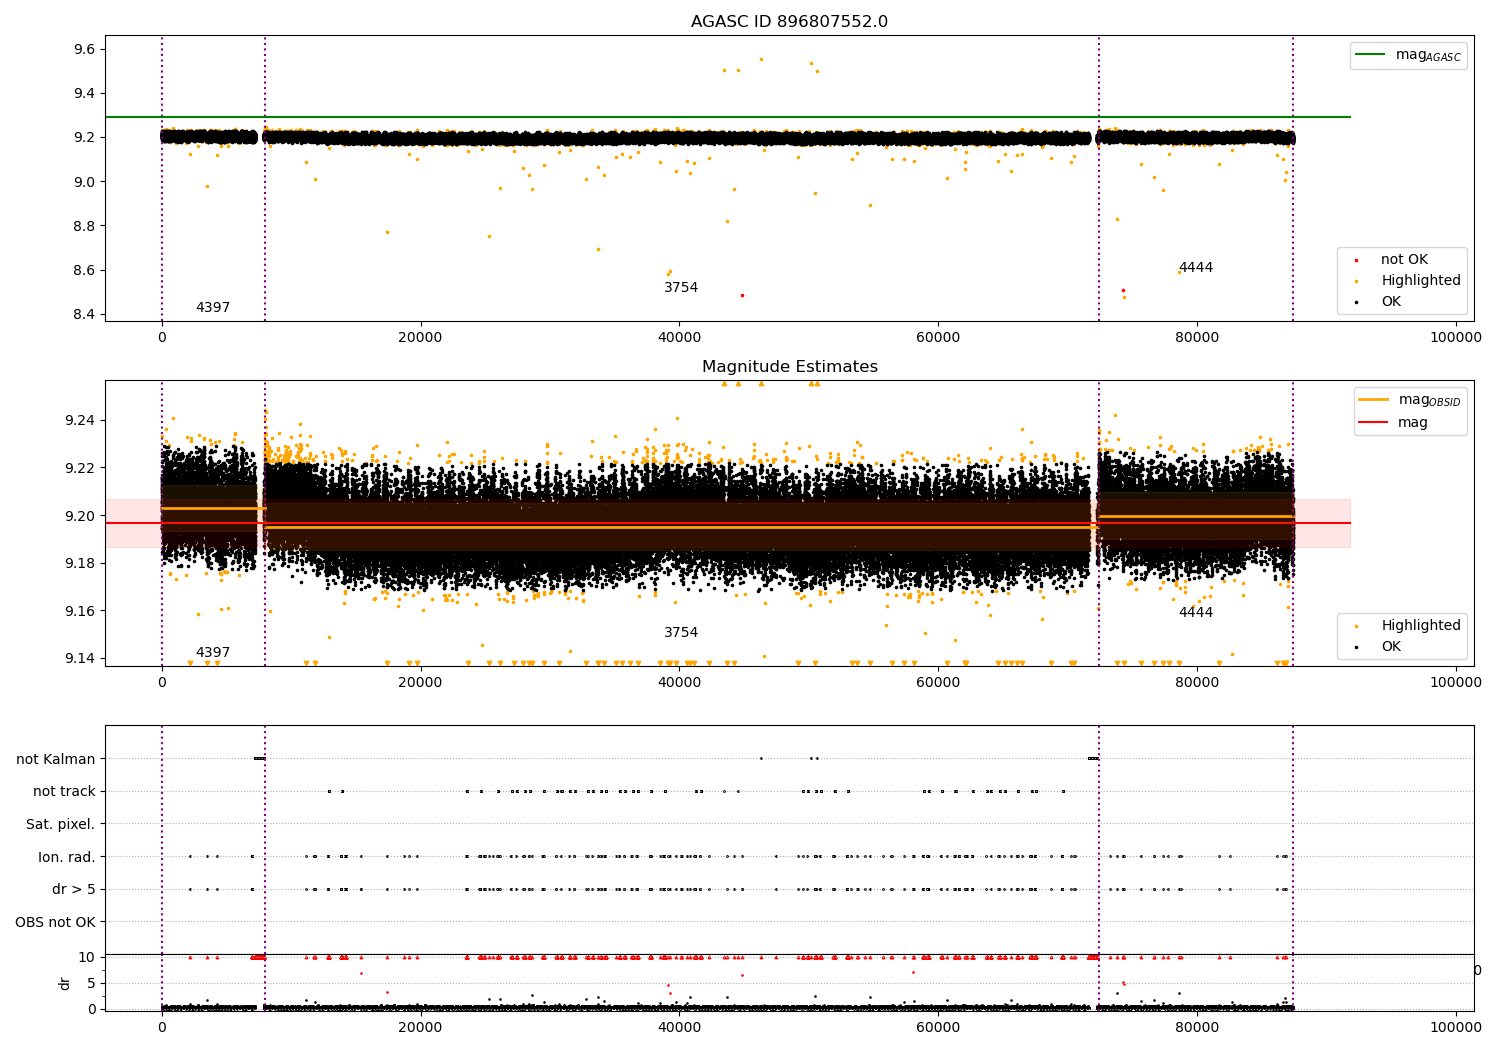Click the '4444' annotation in the top plot
1500x1050 pixels.
(1196, 268)
